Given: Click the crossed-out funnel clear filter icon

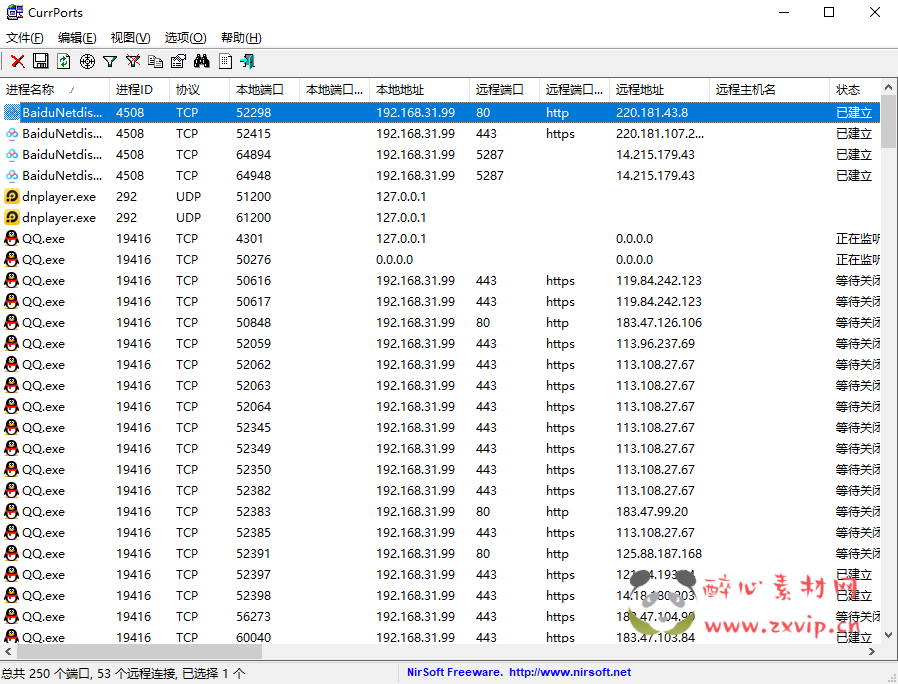Looking at the screenshot, I should tap(133, 62).
